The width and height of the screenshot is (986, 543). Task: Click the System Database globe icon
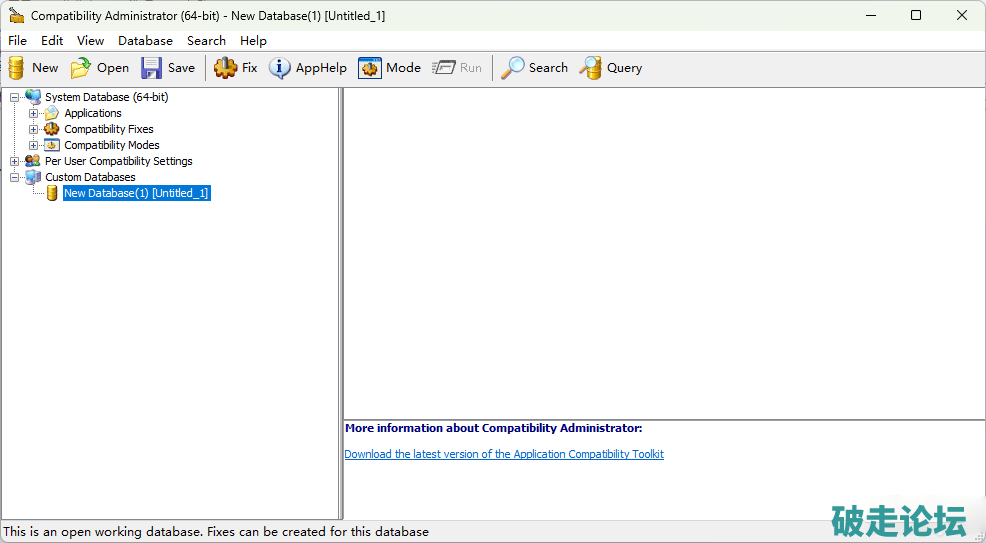[x=33, y=97]
